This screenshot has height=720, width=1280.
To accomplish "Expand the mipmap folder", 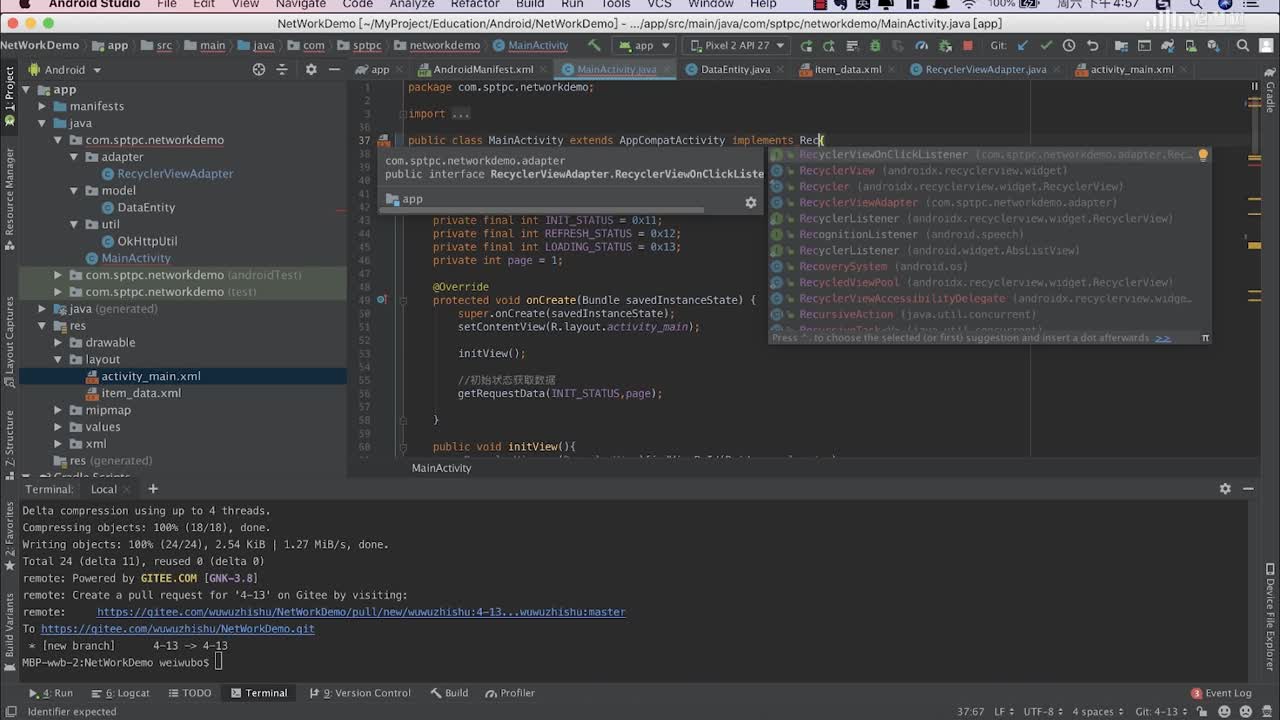I will 58,410.
